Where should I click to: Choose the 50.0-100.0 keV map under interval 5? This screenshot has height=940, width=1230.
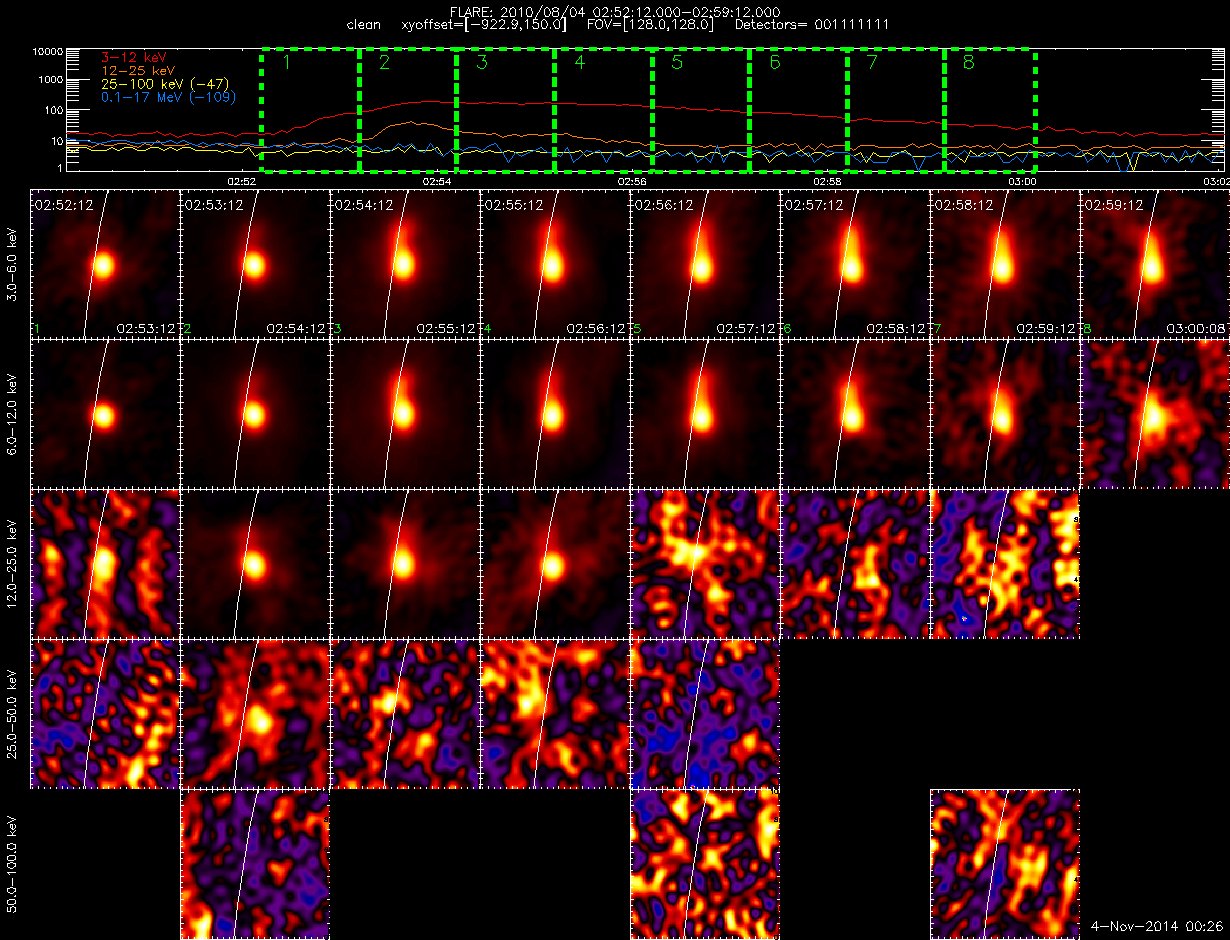pos(705,864)
